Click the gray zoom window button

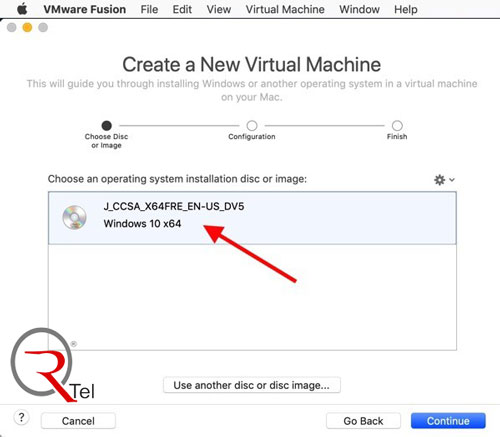[43, 27]
